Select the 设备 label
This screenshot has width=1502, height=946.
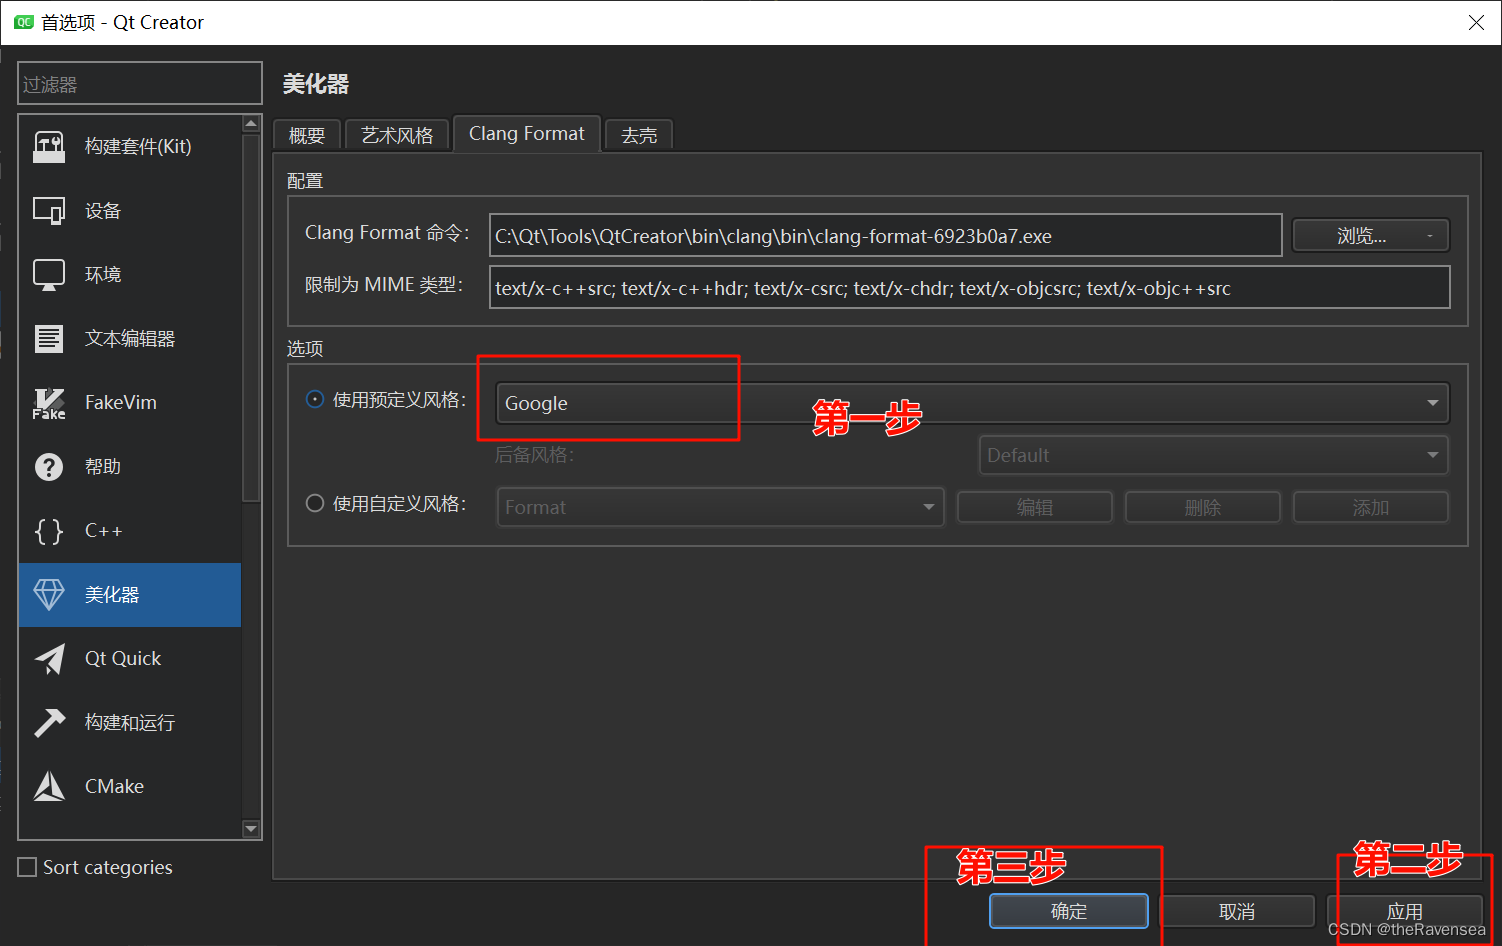coord(103,211)
